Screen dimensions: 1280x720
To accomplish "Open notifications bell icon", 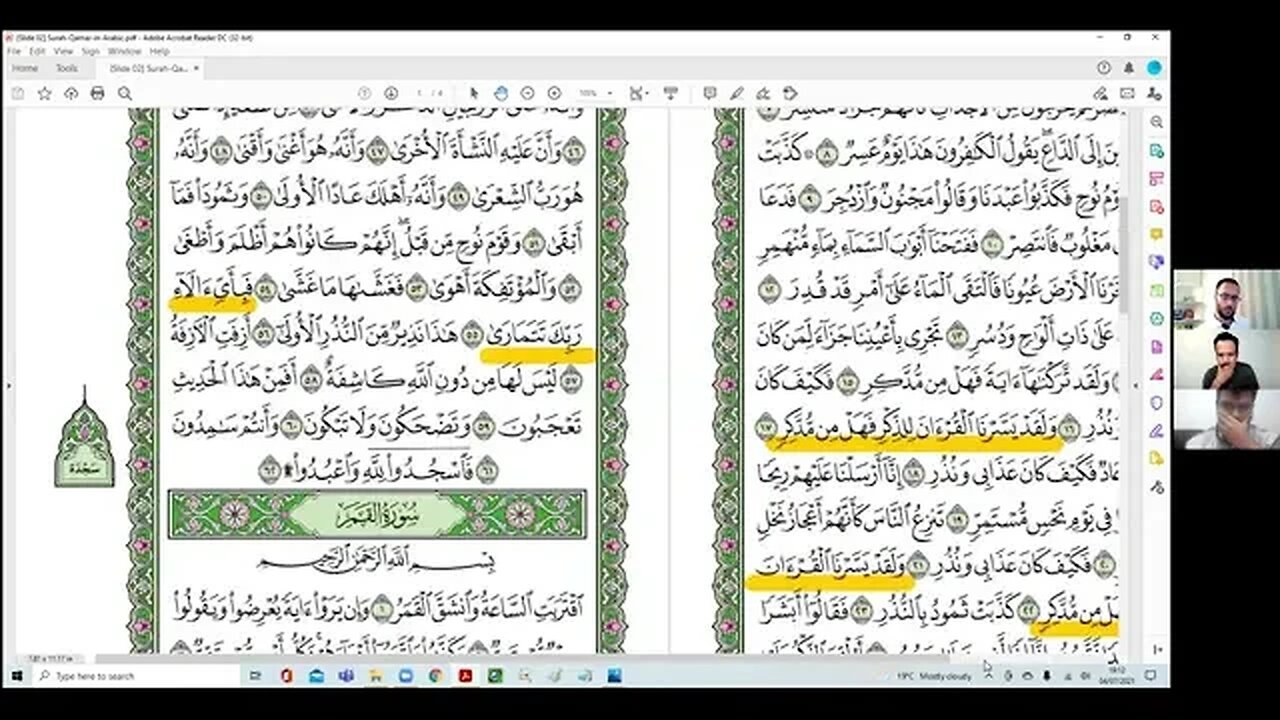I will [1129, 68].
